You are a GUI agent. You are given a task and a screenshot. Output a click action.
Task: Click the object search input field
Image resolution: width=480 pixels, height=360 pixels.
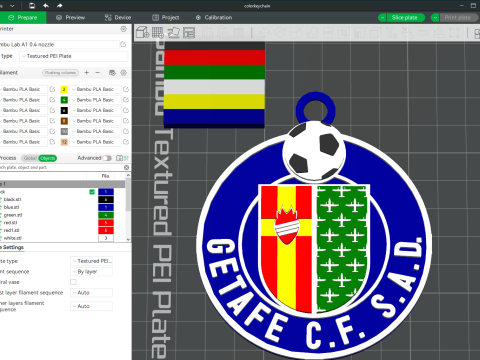(x=61, y=167)
